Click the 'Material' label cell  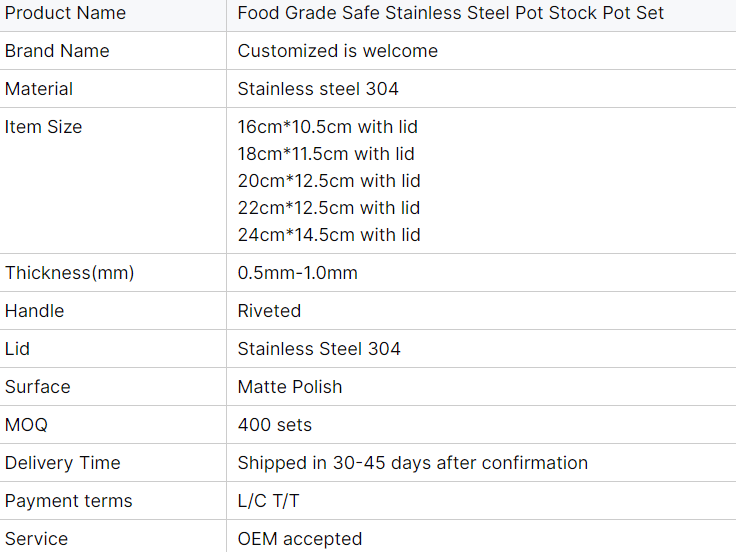(39, 89)
